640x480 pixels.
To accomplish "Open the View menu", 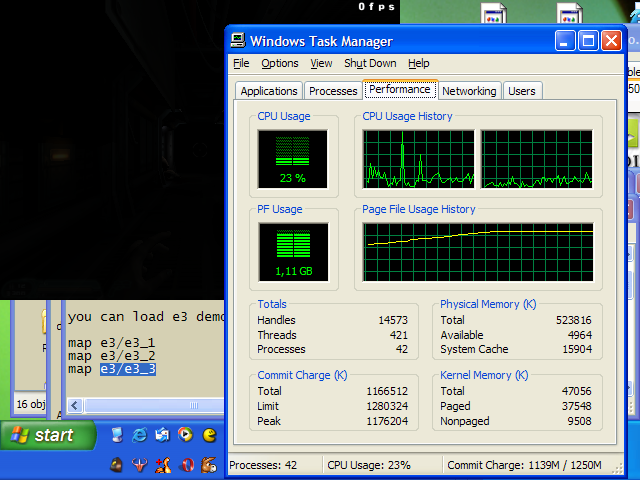I will (x=321, y=63).
